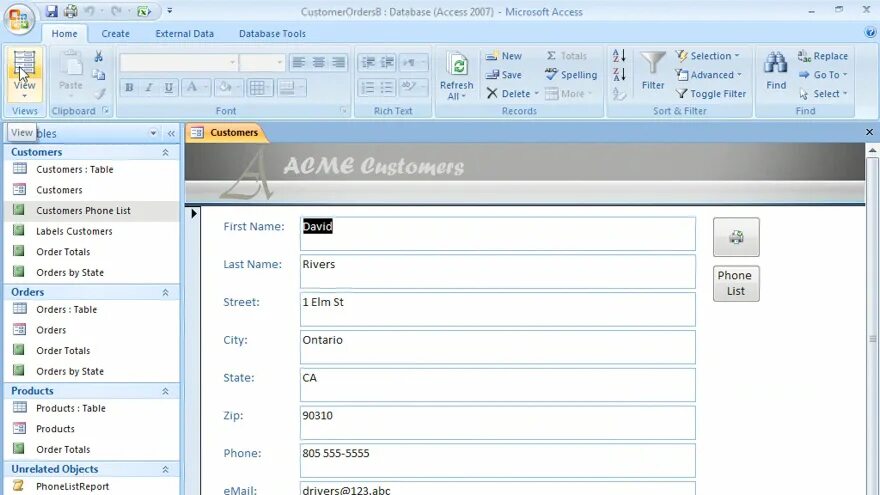Click the fill color bucket icon
Viewport: 880px width, 495px height.
point(226,88)
